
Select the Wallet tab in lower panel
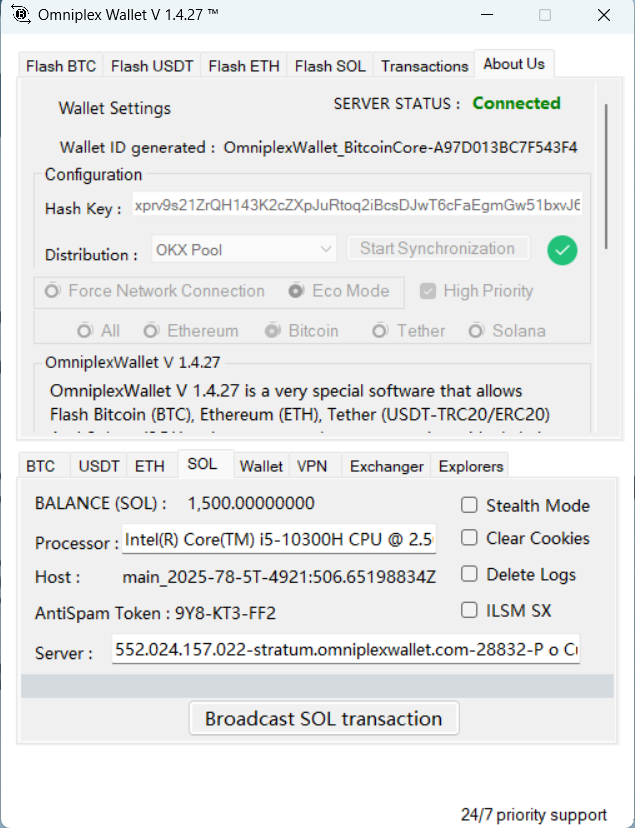coord(261,466)
